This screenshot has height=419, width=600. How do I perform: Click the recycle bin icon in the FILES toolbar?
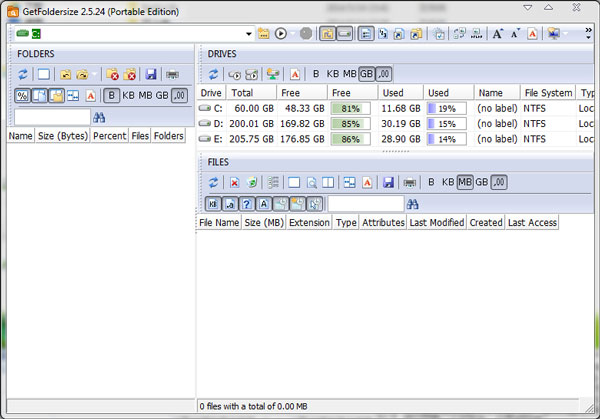coord(252,183)
